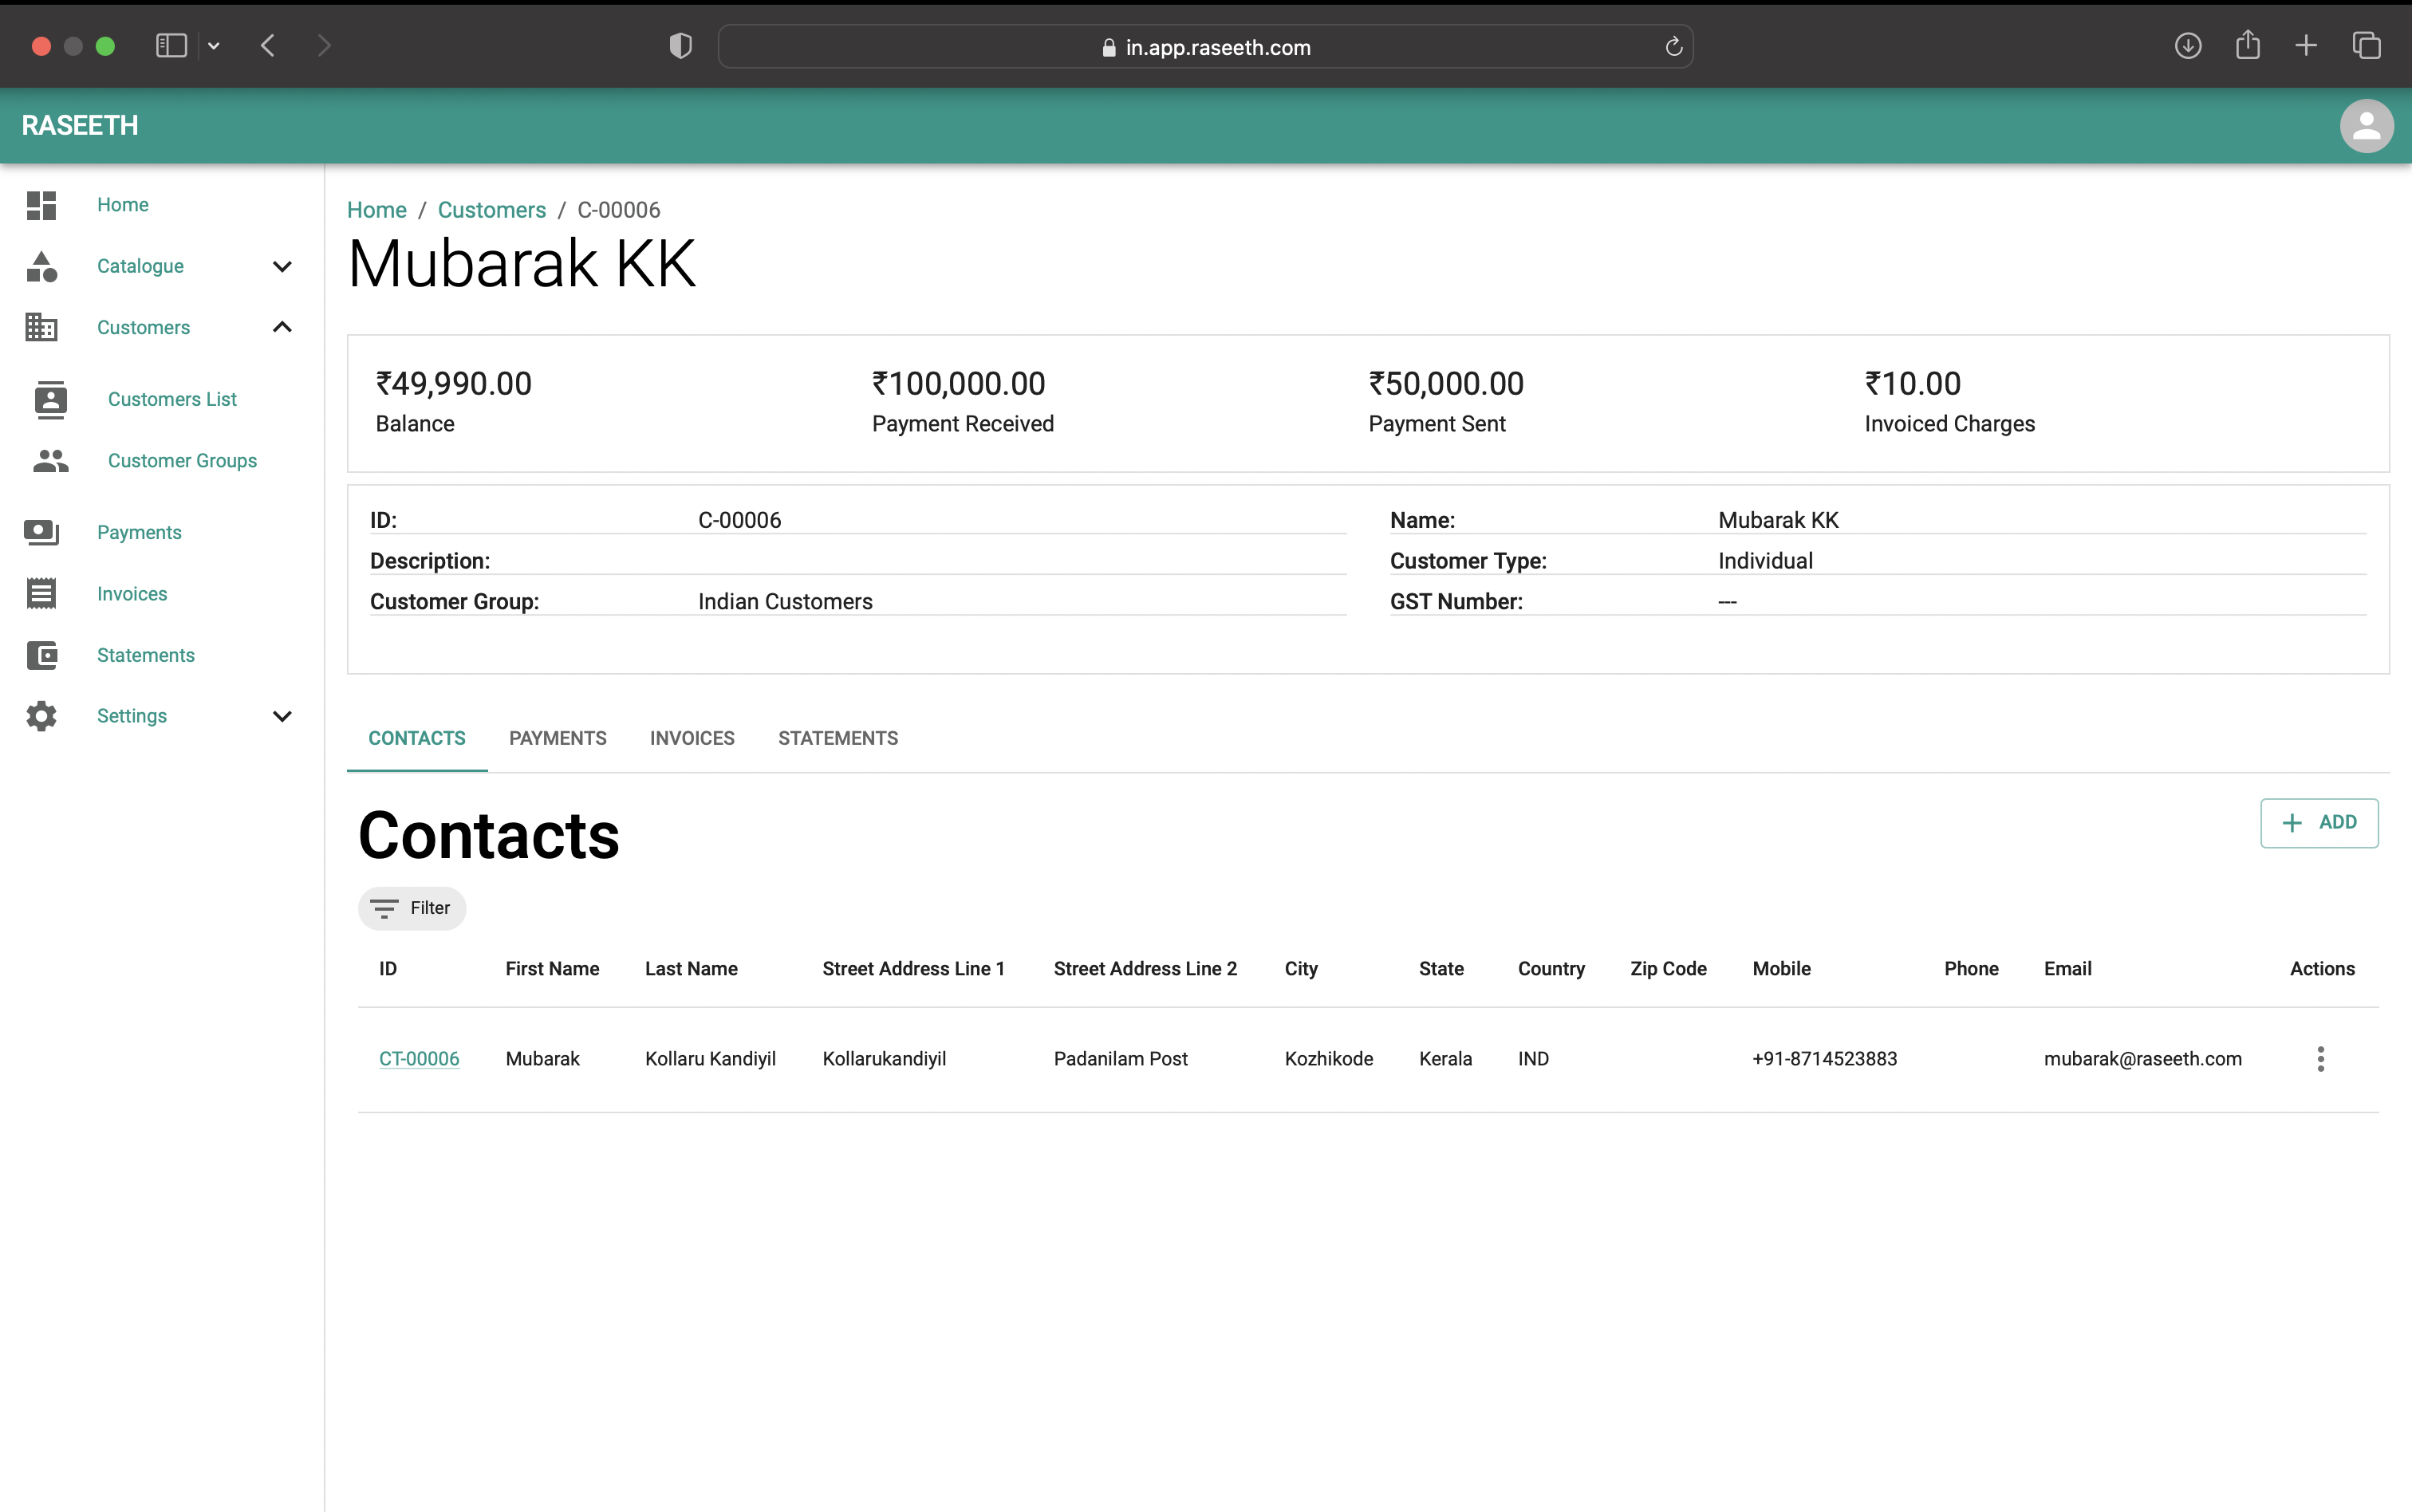
Task: Click the plus icon in ADD button
Action: coord(2292,823)
